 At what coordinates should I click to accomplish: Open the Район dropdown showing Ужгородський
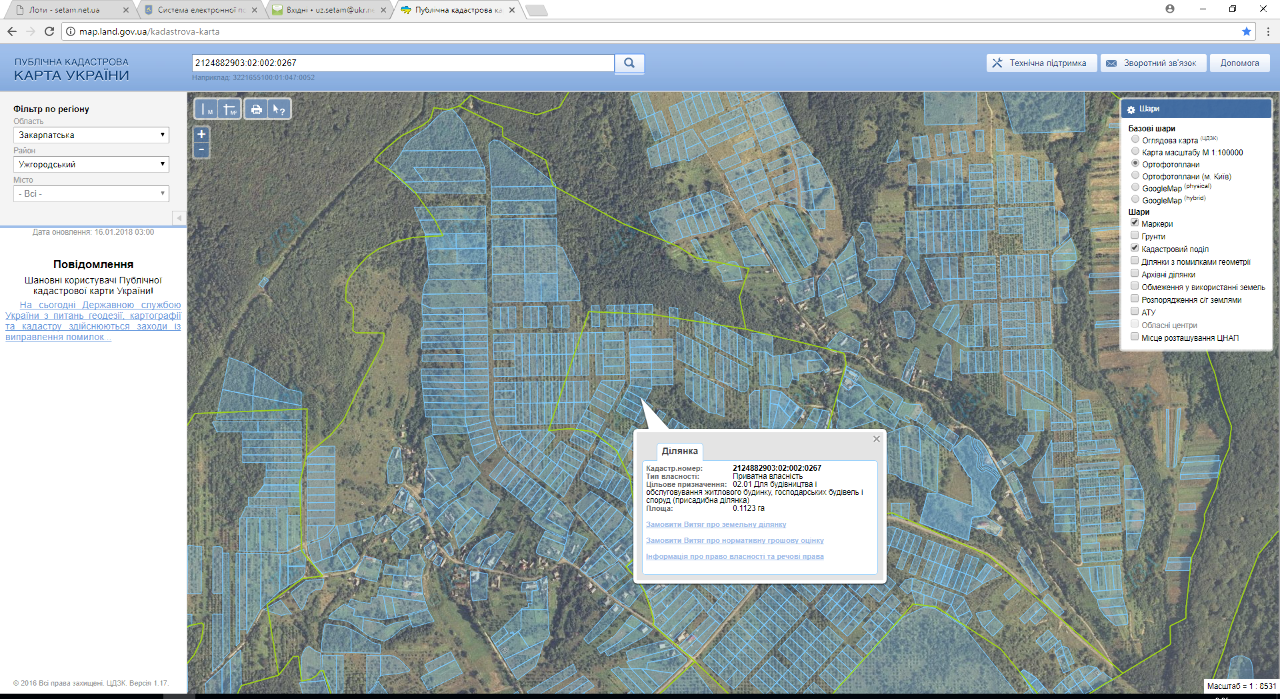click(91, 164)
